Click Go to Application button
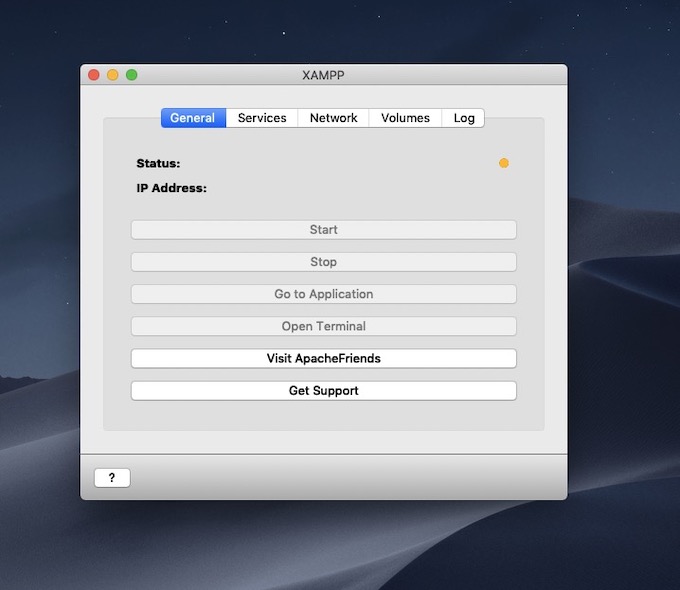 tap(324, 294)
